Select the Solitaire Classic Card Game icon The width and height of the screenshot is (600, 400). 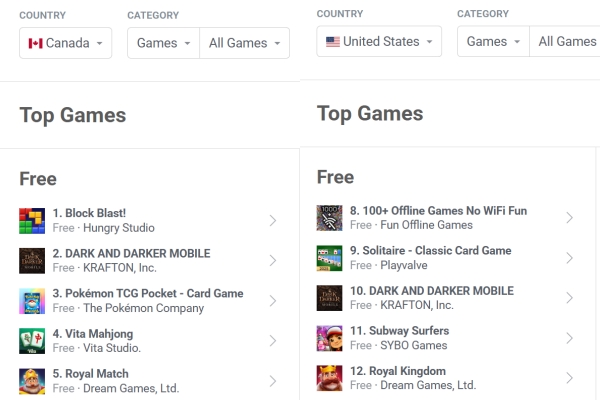[x=330, y=258]
